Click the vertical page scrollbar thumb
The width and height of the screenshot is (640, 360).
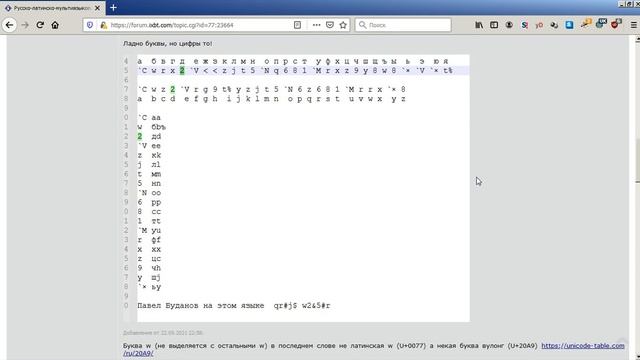point(638,161)
